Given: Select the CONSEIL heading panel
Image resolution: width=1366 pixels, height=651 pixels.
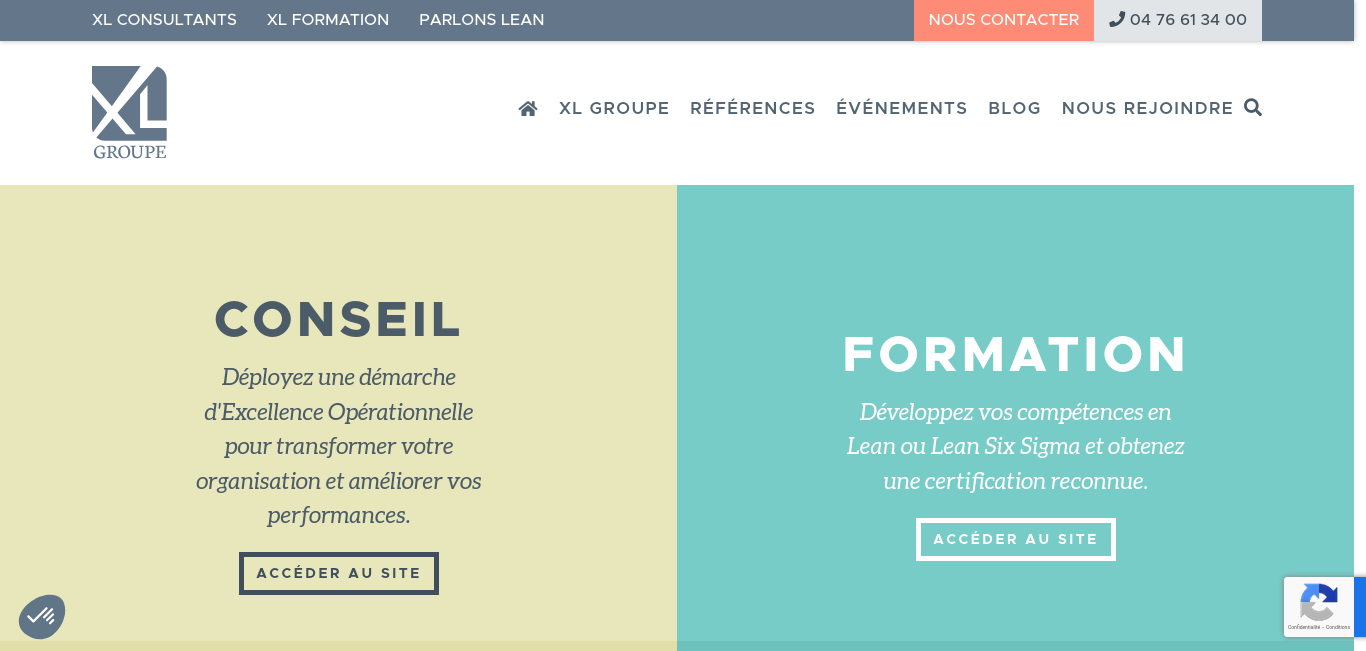Looking at the screenshot, I should click(338, 319).
